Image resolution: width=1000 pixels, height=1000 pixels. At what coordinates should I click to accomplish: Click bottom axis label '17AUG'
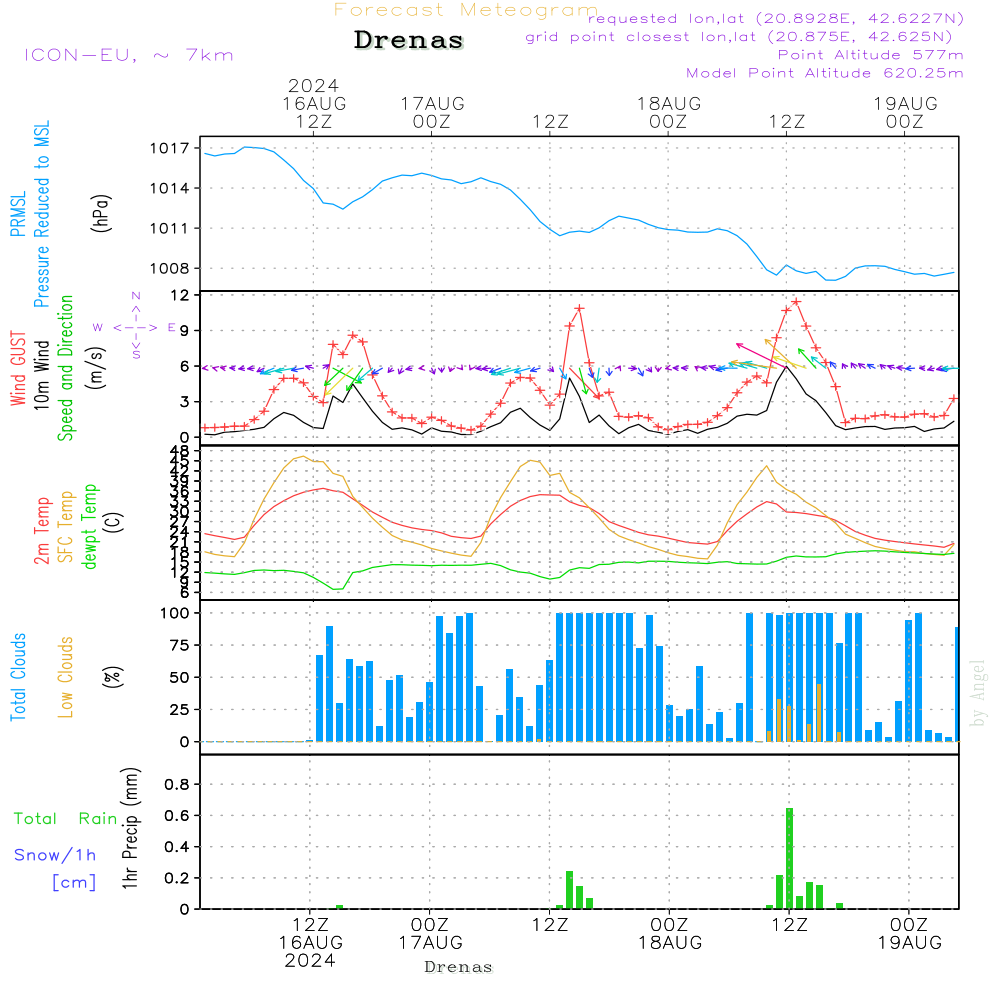[430, 943]
